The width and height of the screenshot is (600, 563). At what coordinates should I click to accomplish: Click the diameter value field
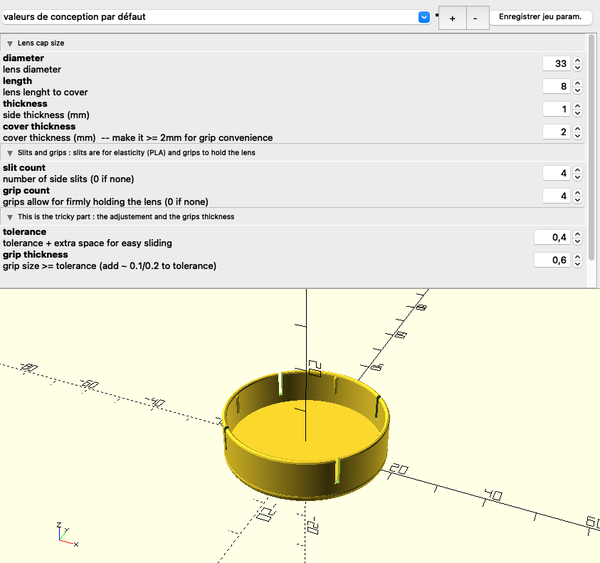pyautogui.click(x=555, y=64)
